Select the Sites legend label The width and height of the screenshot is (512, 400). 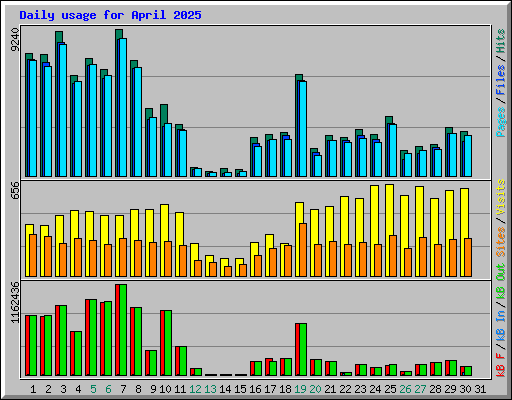[501, 242]
